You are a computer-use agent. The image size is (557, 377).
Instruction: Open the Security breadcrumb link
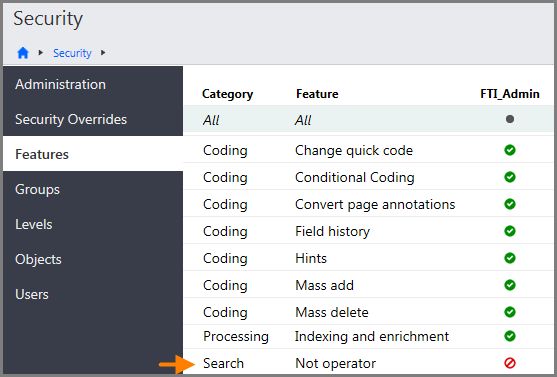point(72,53)
